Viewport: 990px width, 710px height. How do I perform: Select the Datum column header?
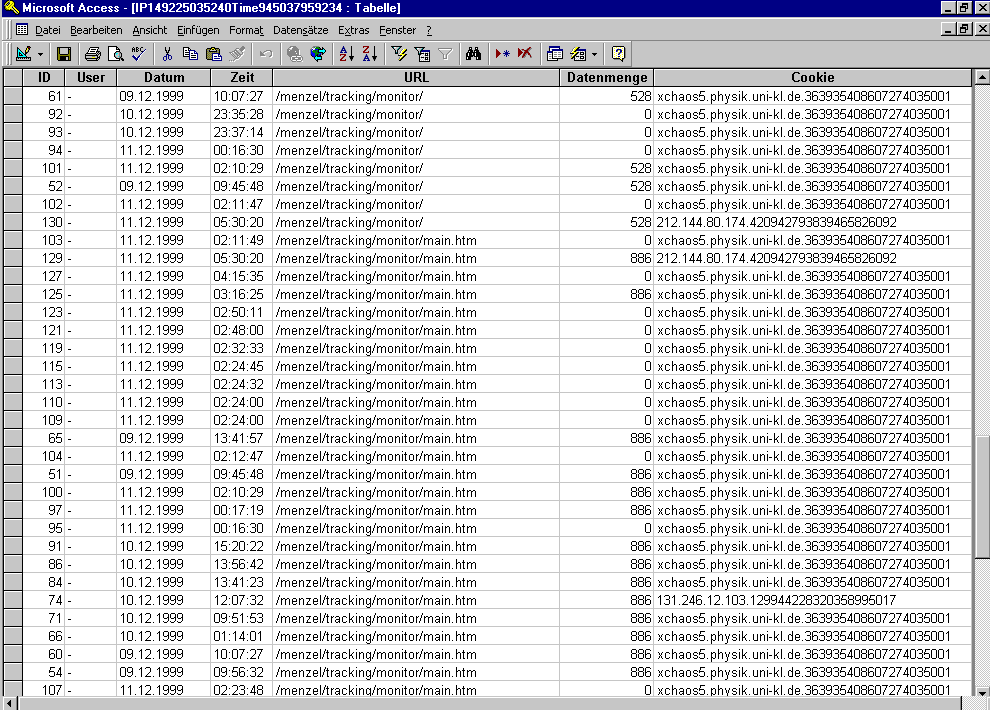[x=164, y=78]
